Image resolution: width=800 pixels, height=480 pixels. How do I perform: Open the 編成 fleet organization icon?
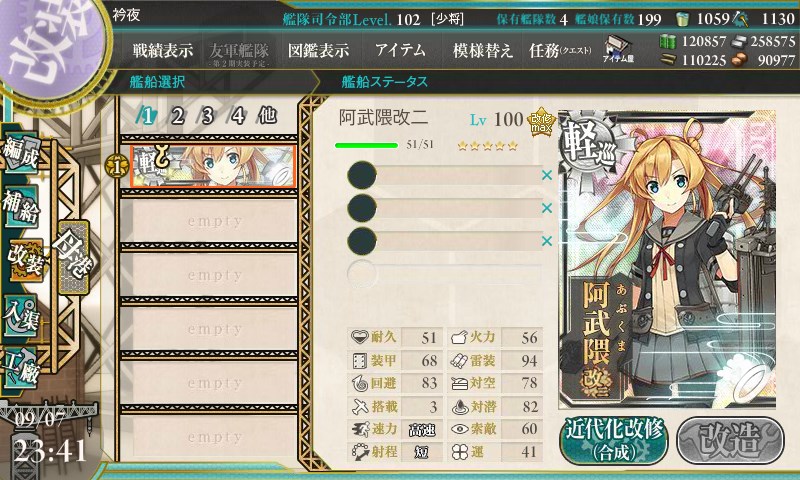20,153
